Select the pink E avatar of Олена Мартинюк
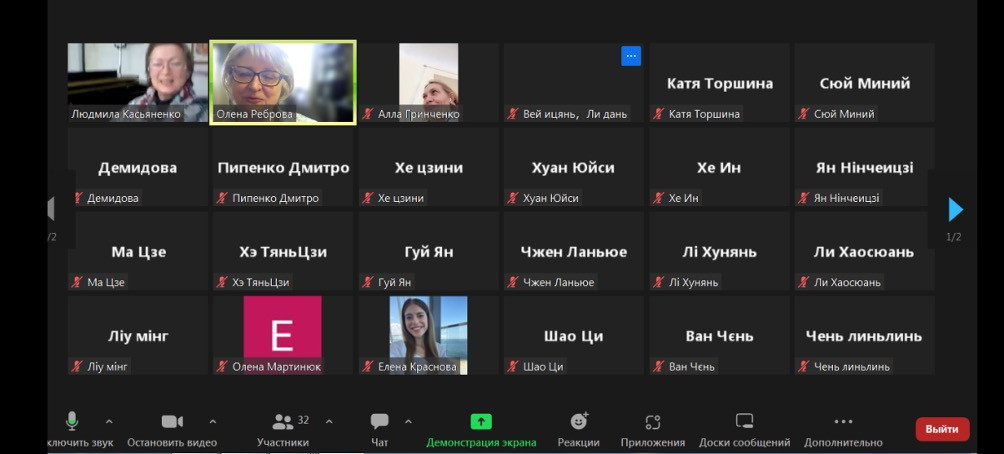 pos(282,335)
